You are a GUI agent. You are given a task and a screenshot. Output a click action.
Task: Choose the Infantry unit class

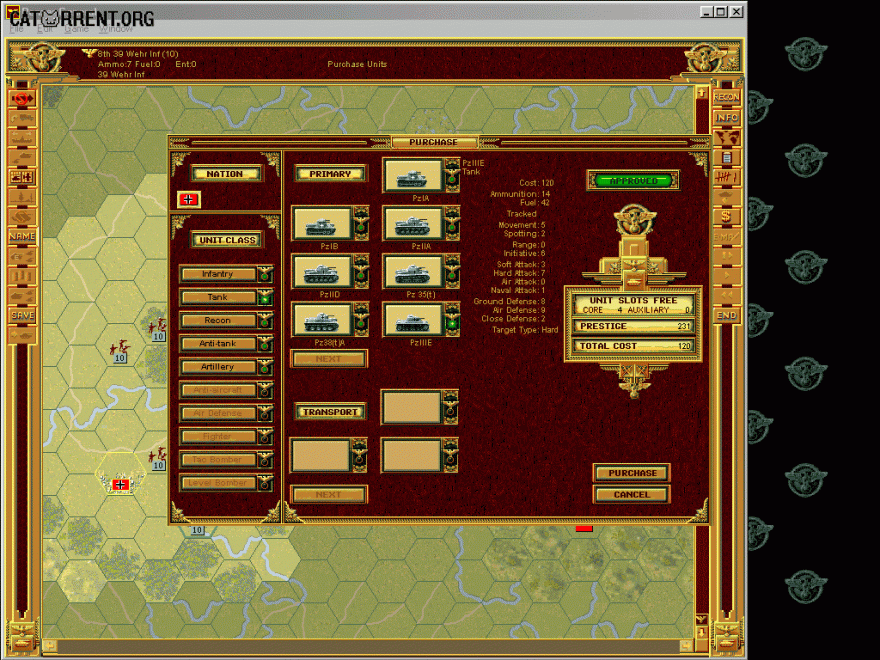[218, 274]
